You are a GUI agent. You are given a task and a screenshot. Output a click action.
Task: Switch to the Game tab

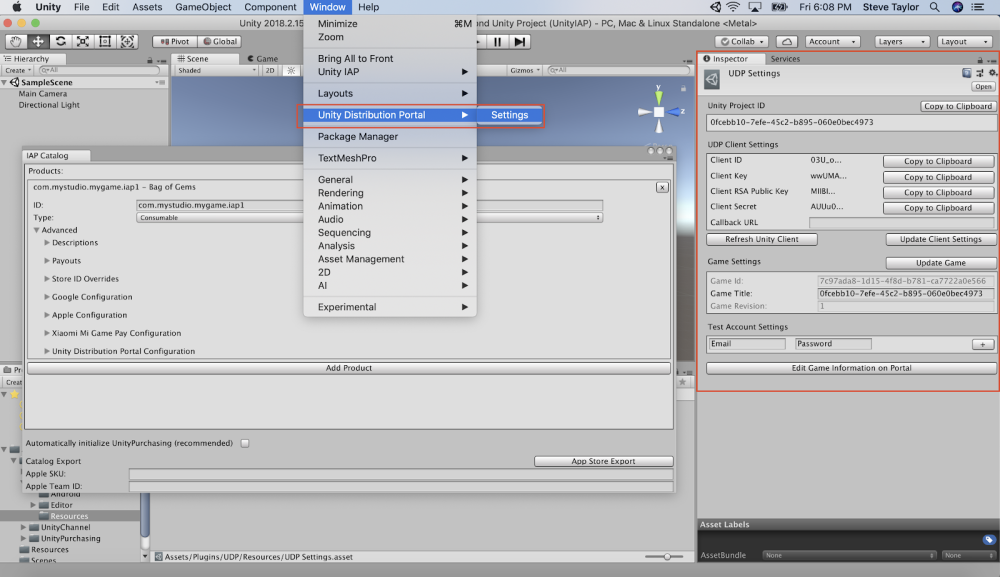tap(263, 59)
